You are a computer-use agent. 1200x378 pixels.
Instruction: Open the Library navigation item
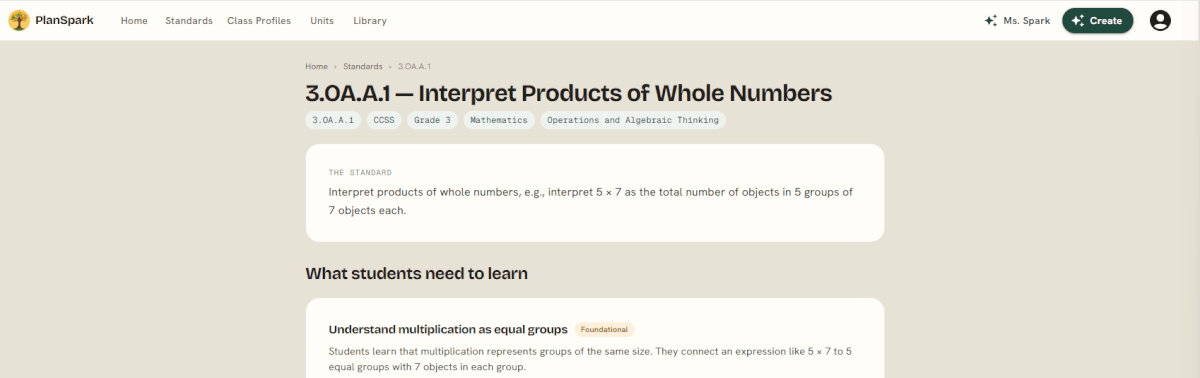370,20
